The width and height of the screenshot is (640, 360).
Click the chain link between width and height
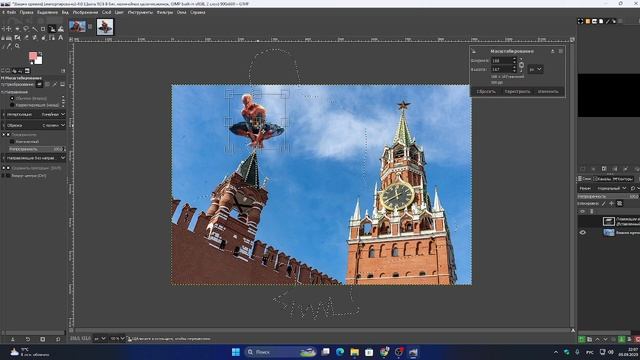pyautogui.click(x=521, y=65)
